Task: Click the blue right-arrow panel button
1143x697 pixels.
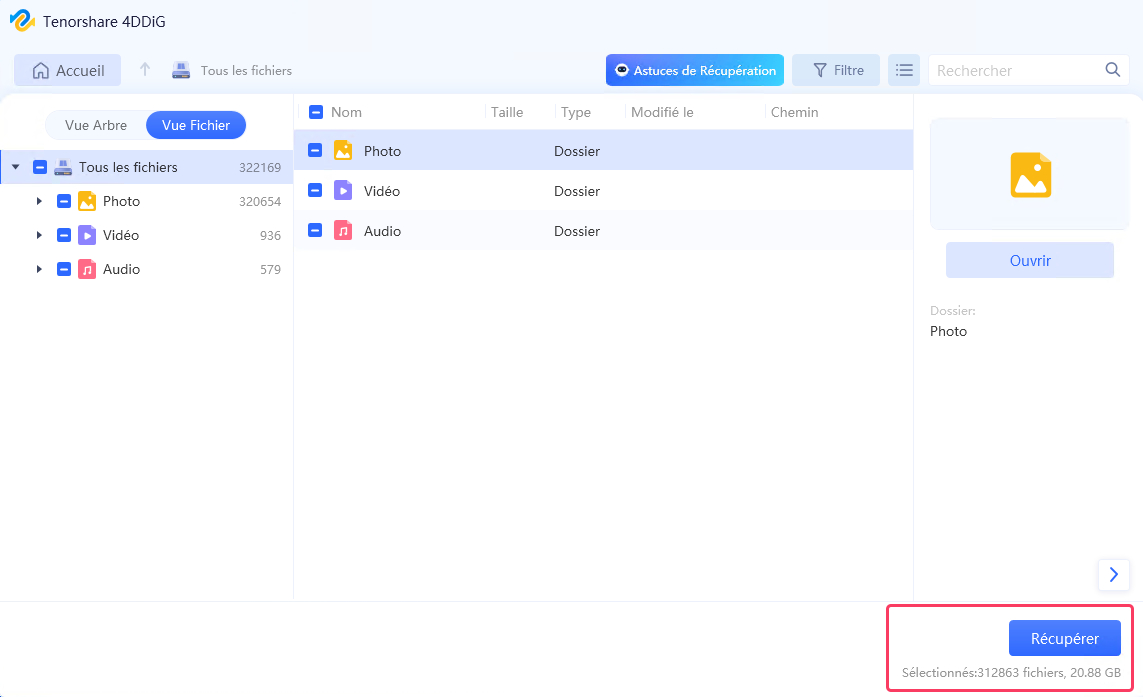Action: (1114, 575)
